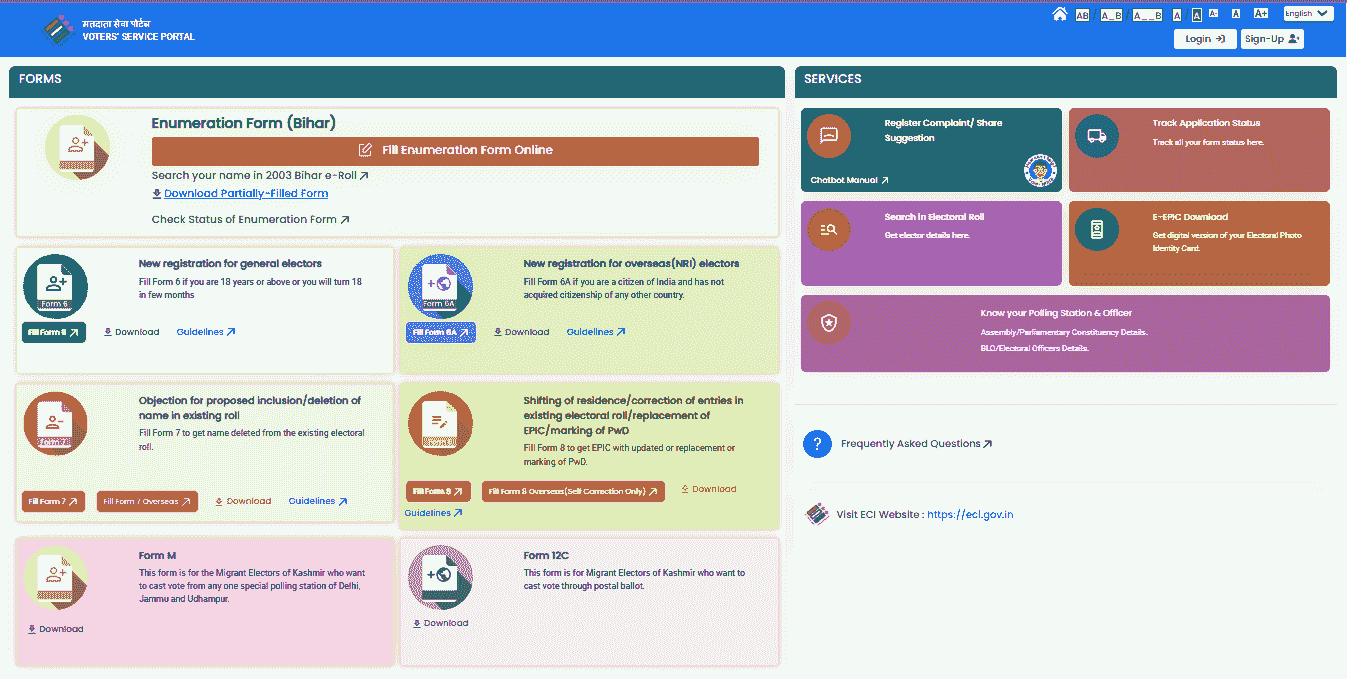
Task: Download Form 7 objection form
Action: 243,501
